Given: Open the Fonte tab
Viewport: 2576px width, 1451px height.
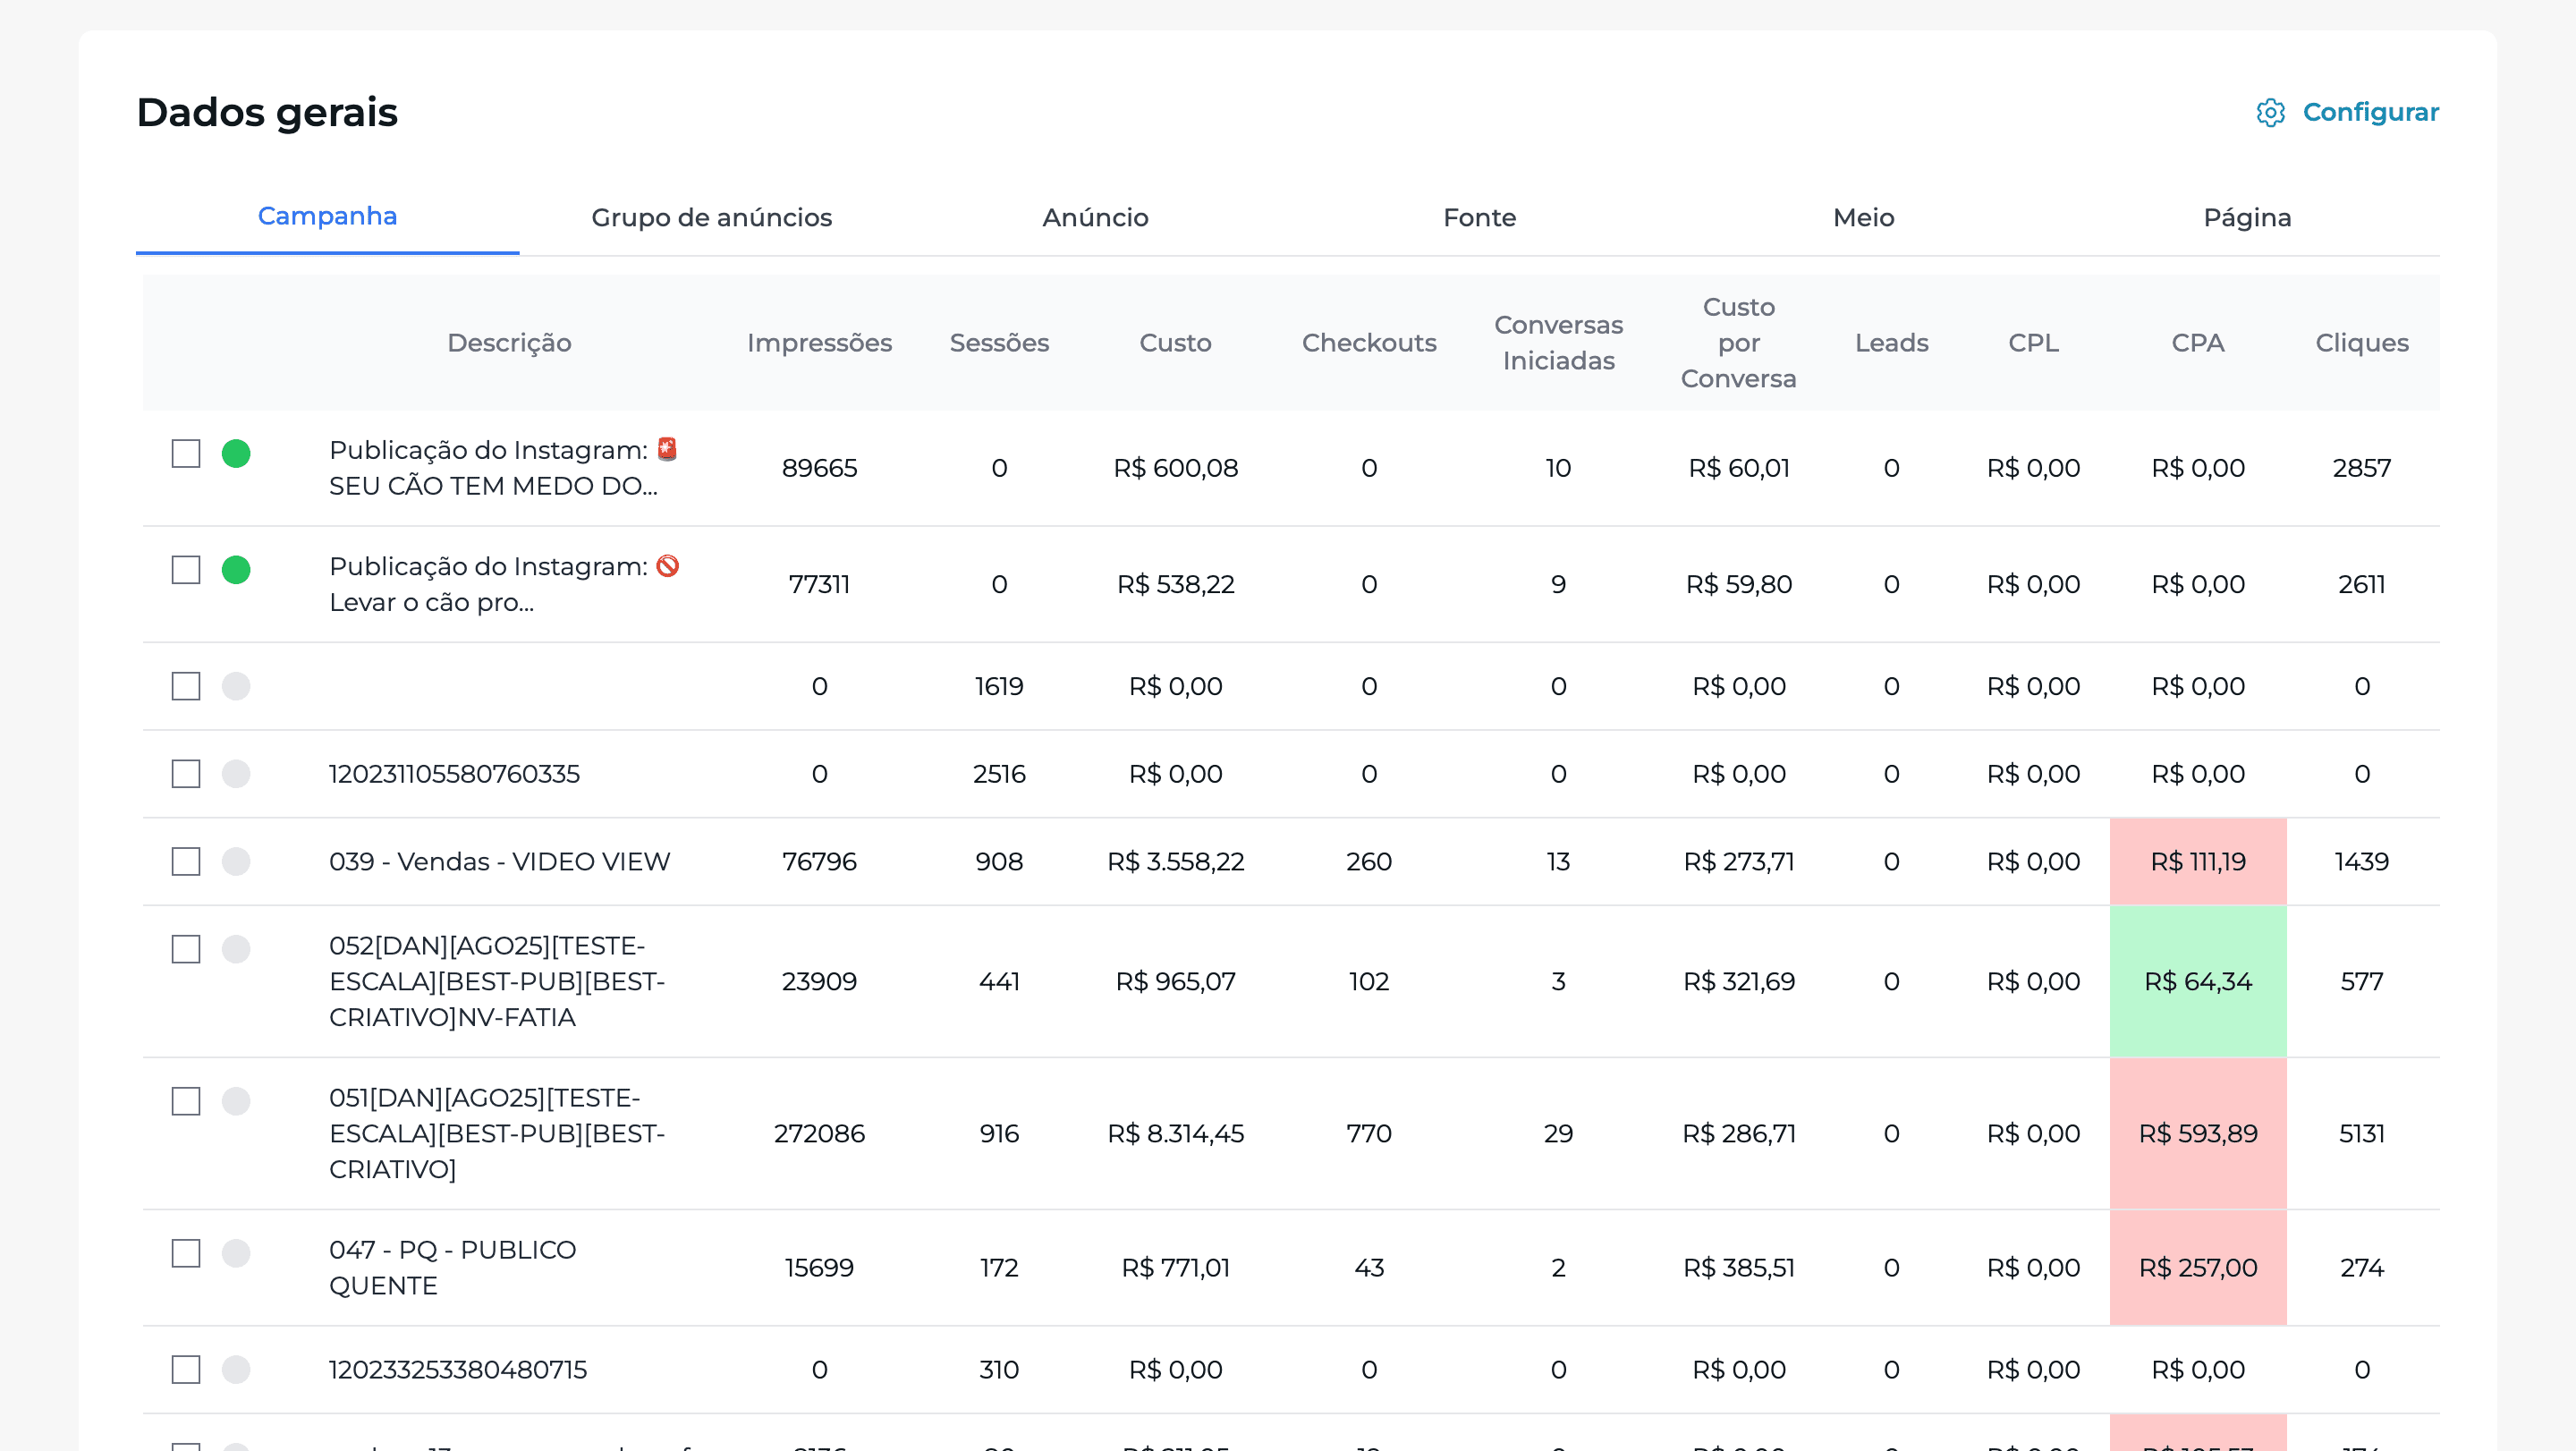Looking at the screenshot, I should click(x=1479, y=217).
